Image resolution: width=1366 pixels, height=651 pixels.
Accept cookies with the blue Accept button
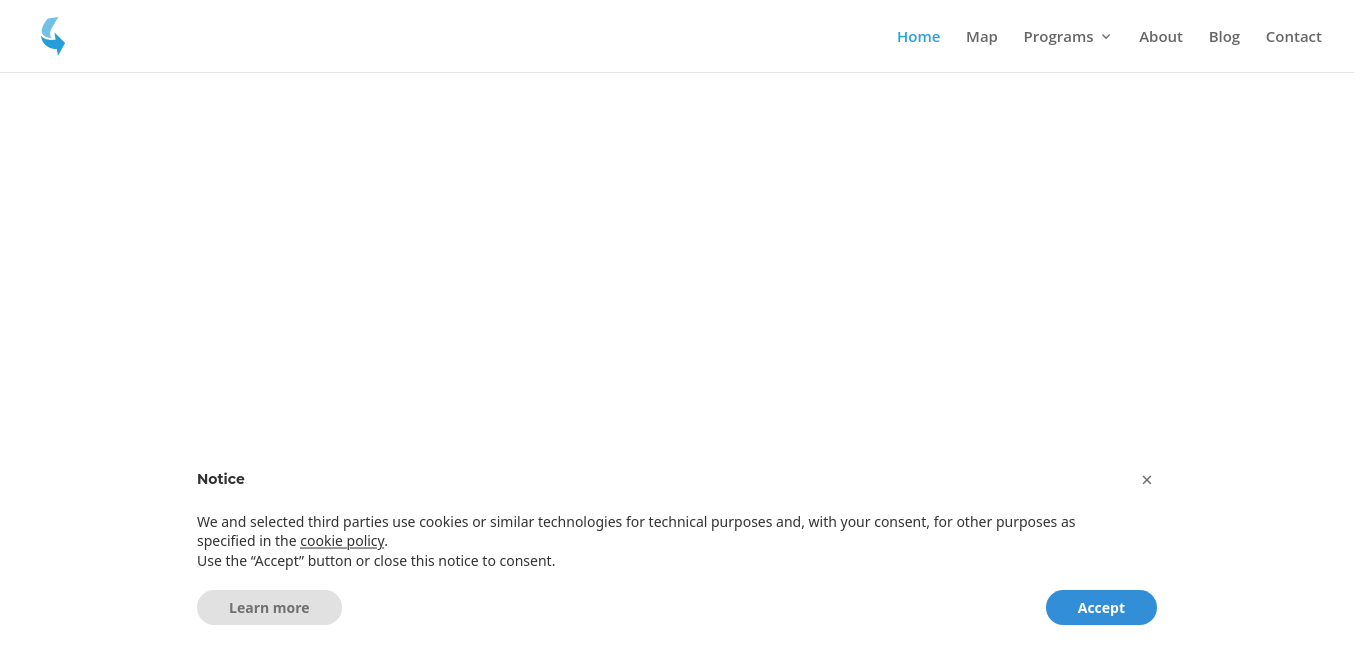click(1101, 608)
